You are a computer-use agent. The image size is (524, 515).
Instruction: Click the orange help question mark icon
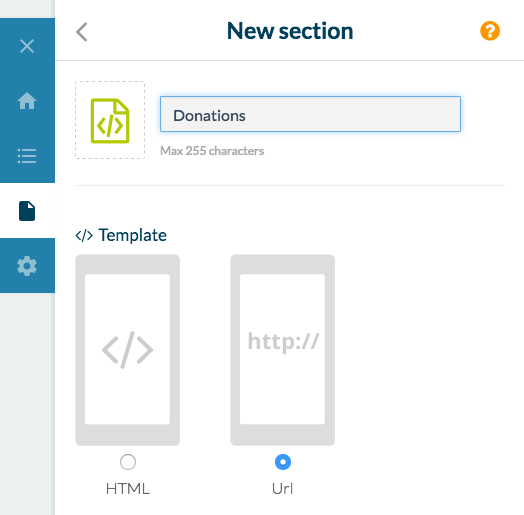tap(490, 31)
